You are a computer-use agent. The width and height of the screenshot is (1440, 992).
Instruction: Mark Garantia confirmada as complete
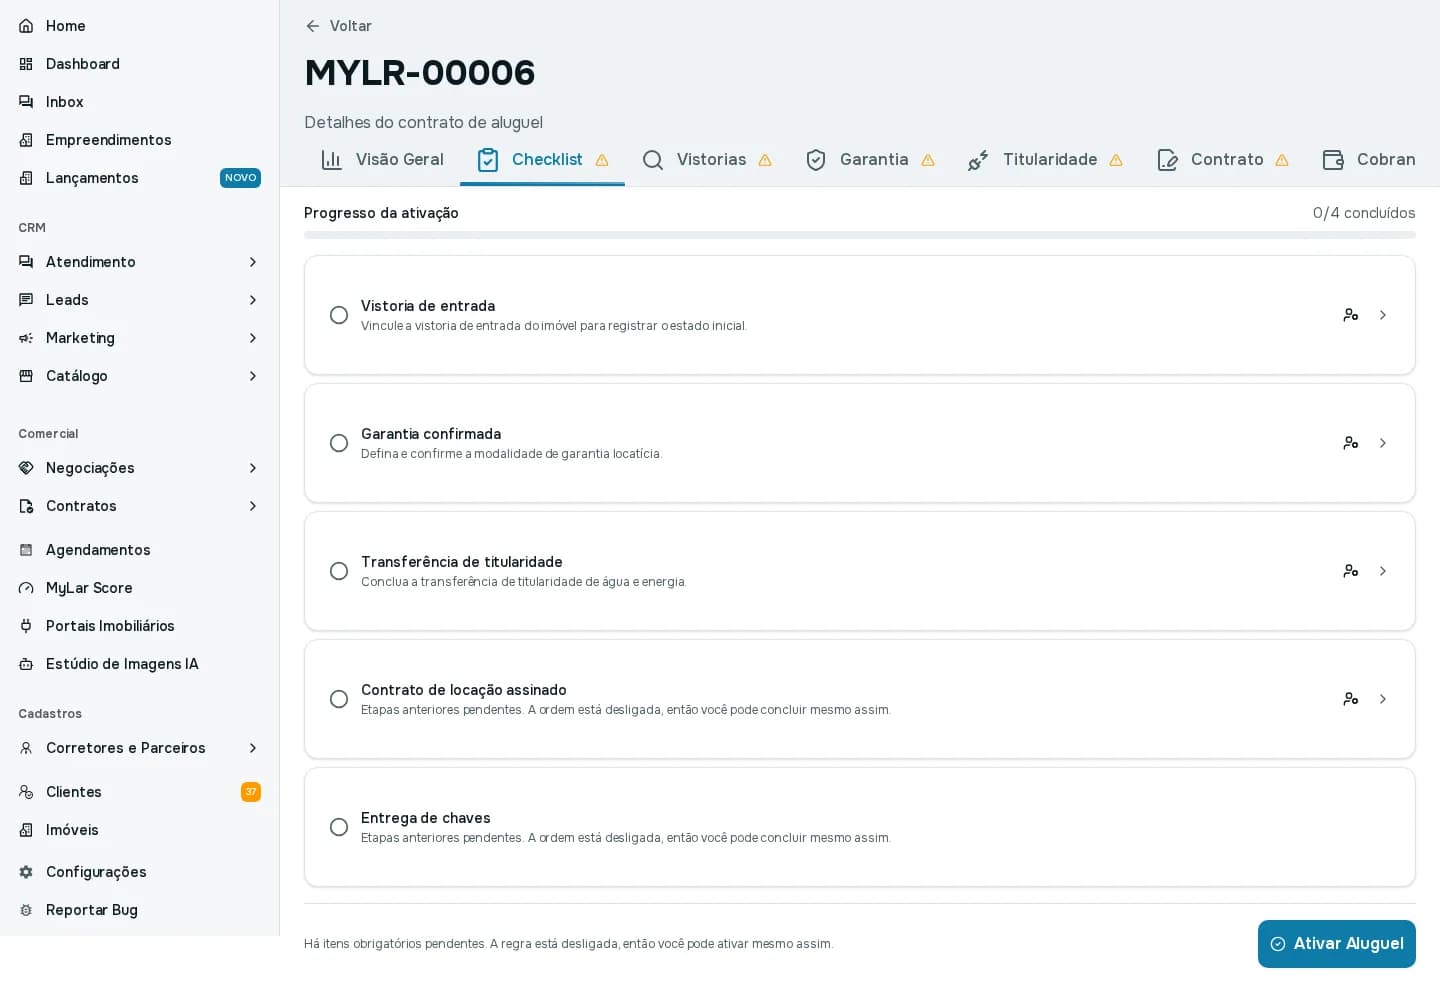339,443
